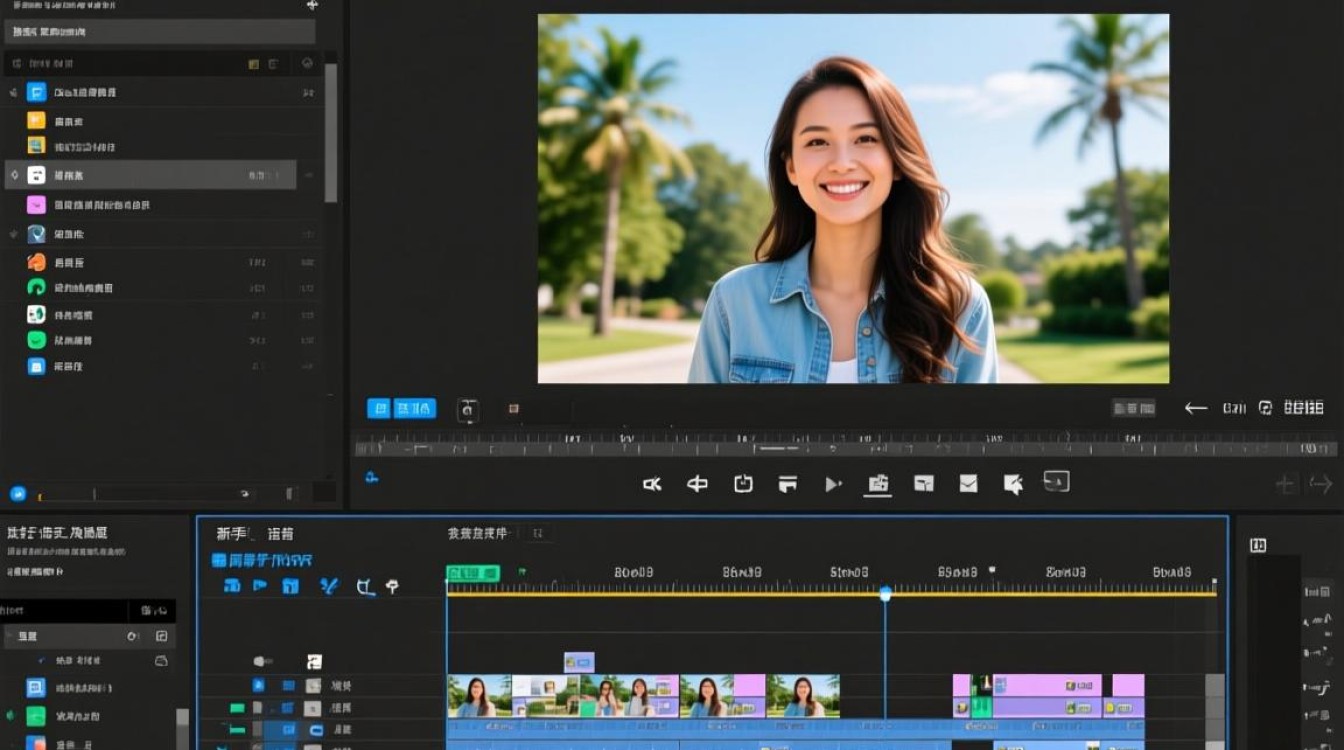Click the play arrow below the preview
Viewport: 1344px width, 750px height.
coord(832,484)
